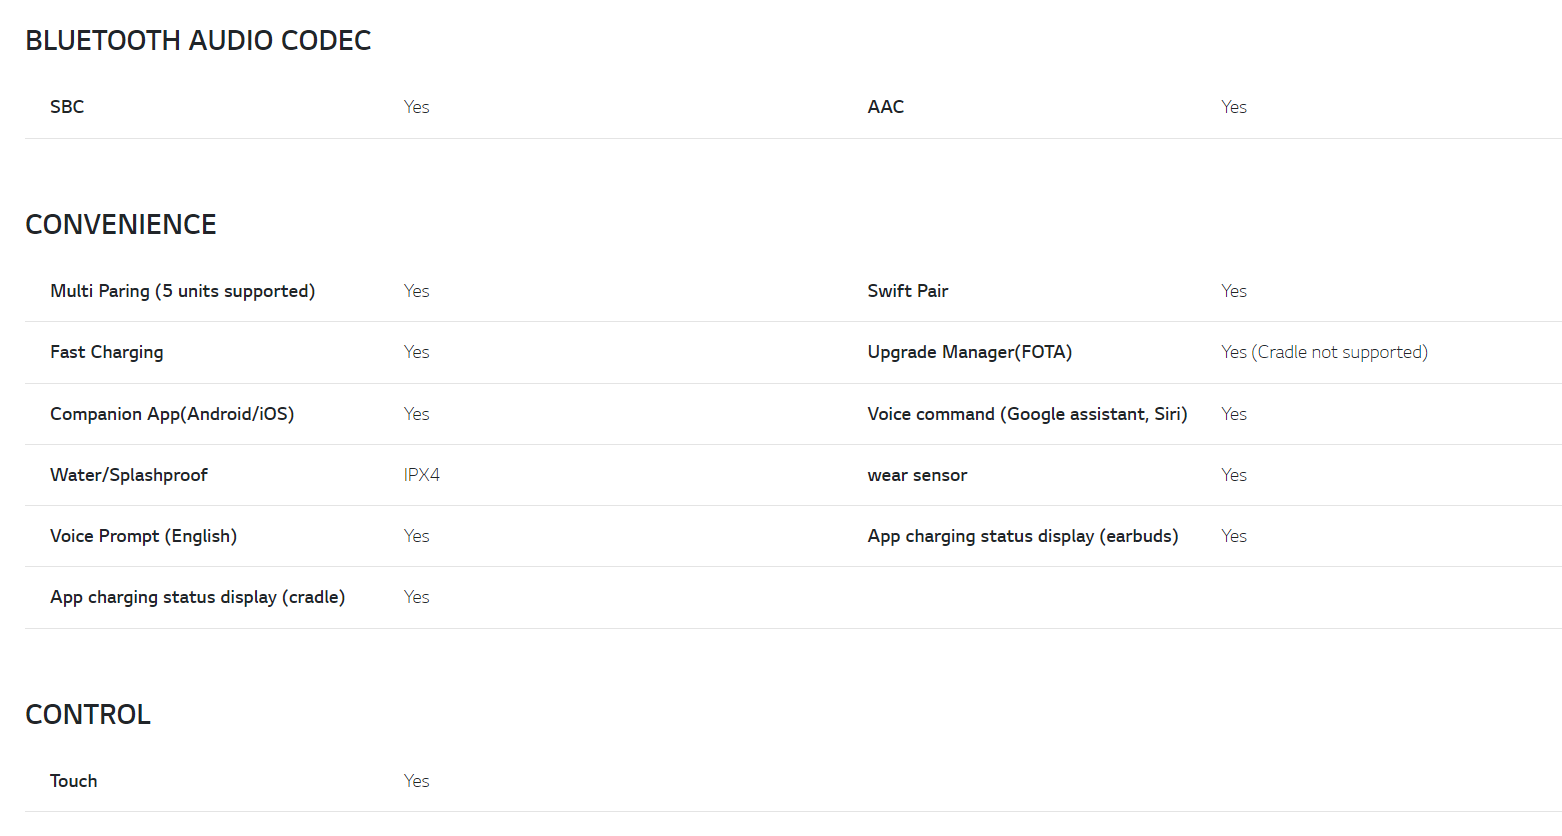Click the Touch control label

click(x=74, y=781)
